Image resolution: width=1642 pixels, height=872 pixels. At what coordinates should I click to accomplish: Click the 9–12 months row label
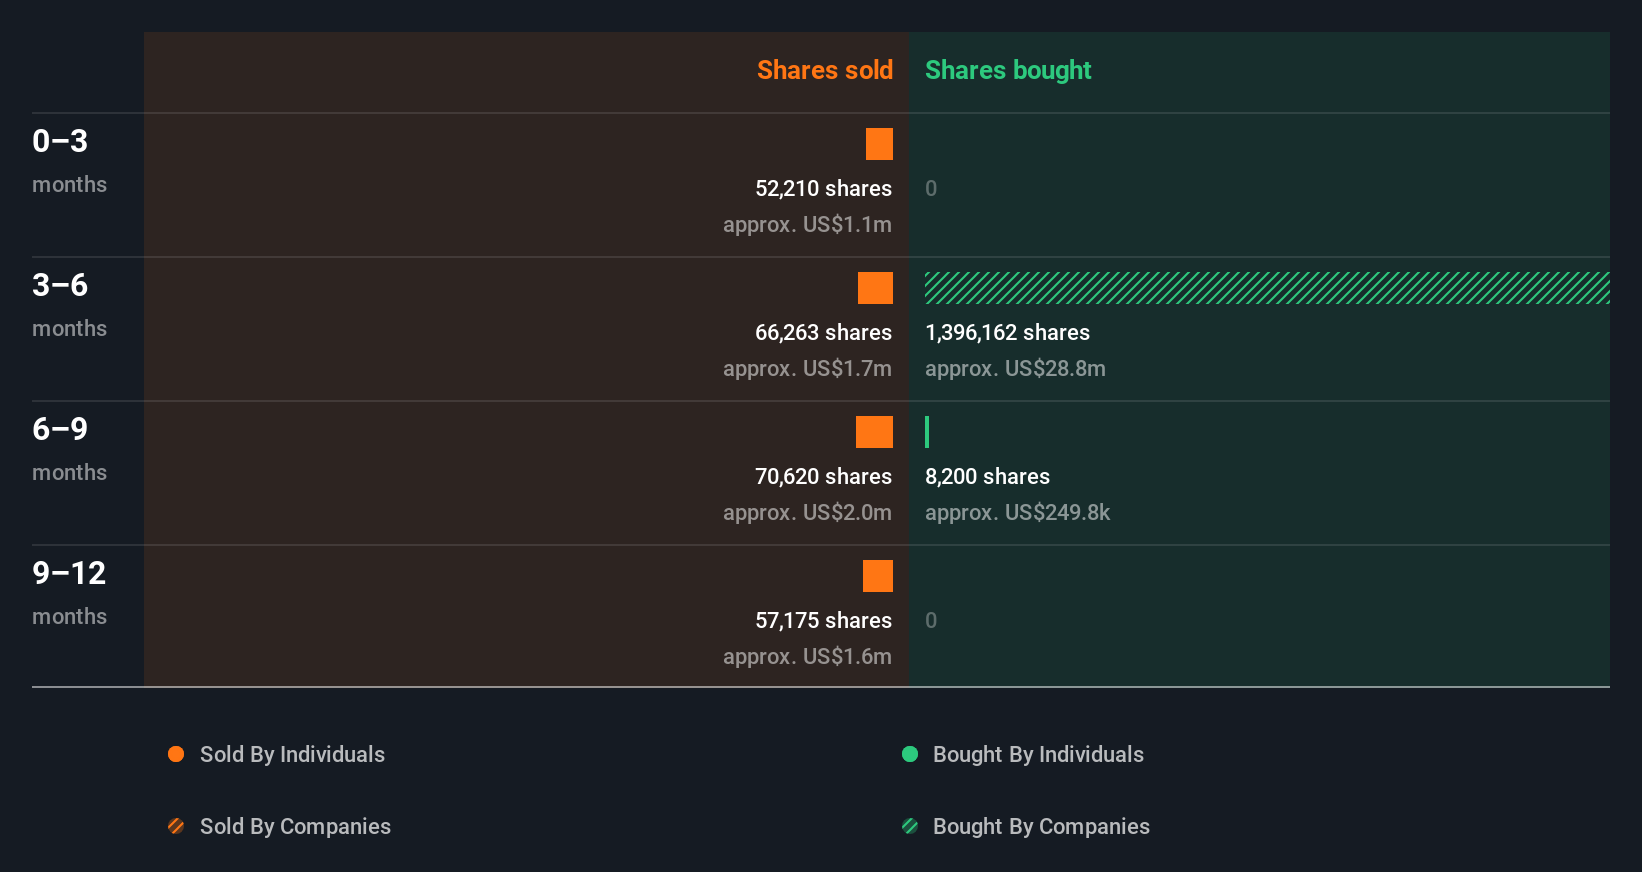[x=69, y=593]
